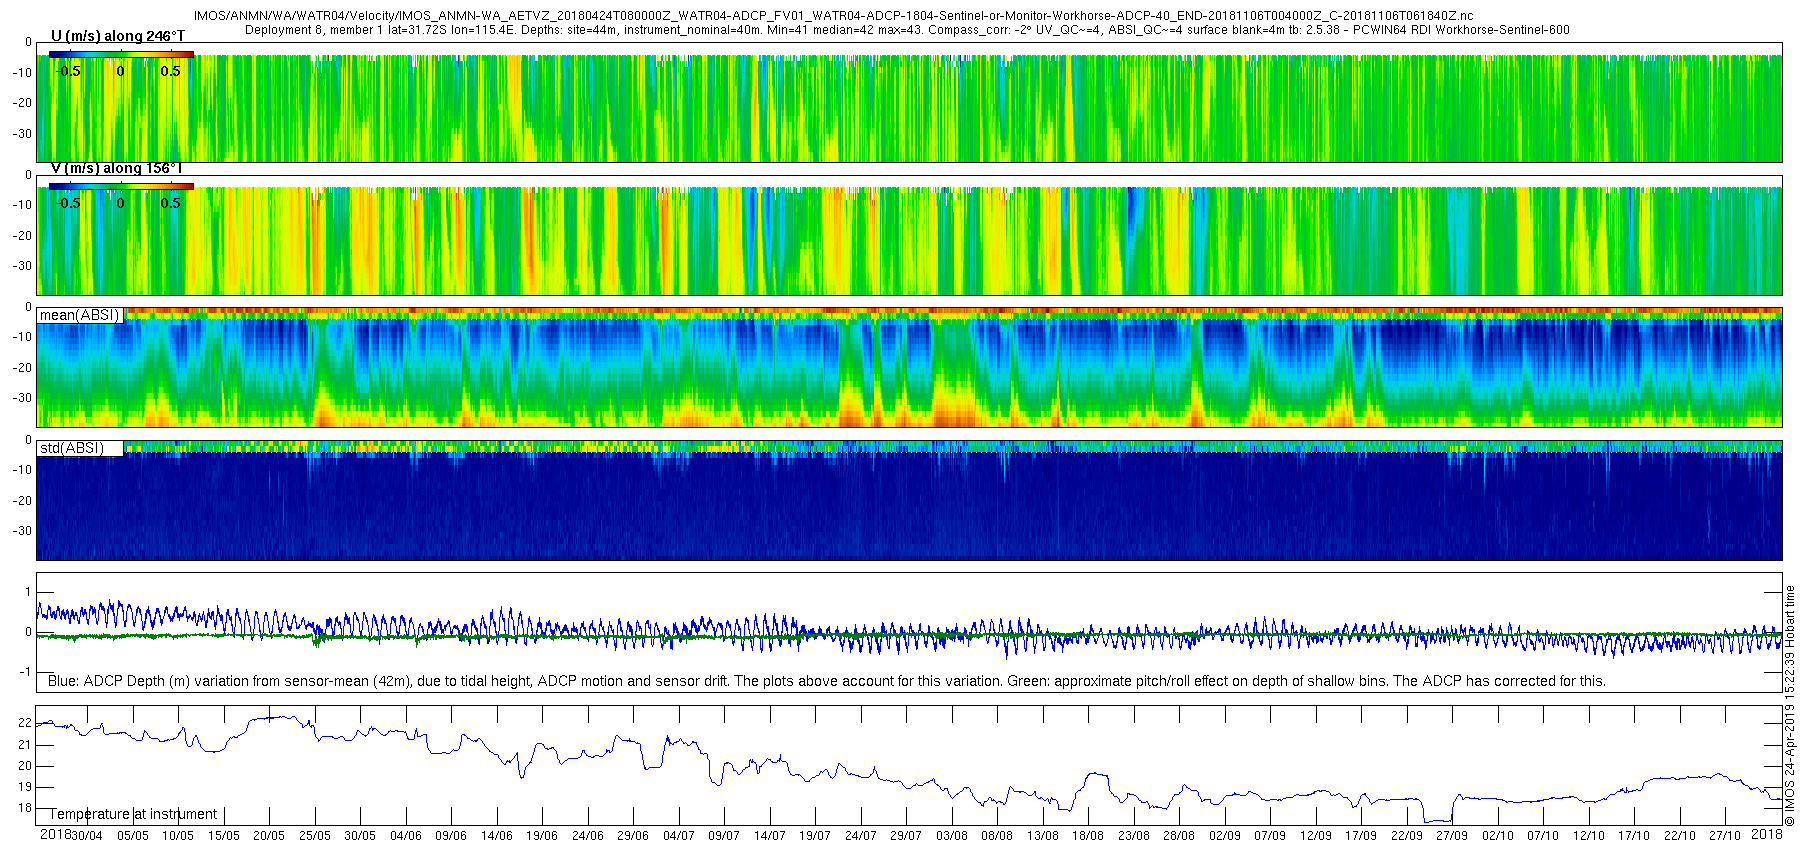Click the temperature time-series plot area
The width and height of the screenshot is (1800, 850).
point(909,765)
